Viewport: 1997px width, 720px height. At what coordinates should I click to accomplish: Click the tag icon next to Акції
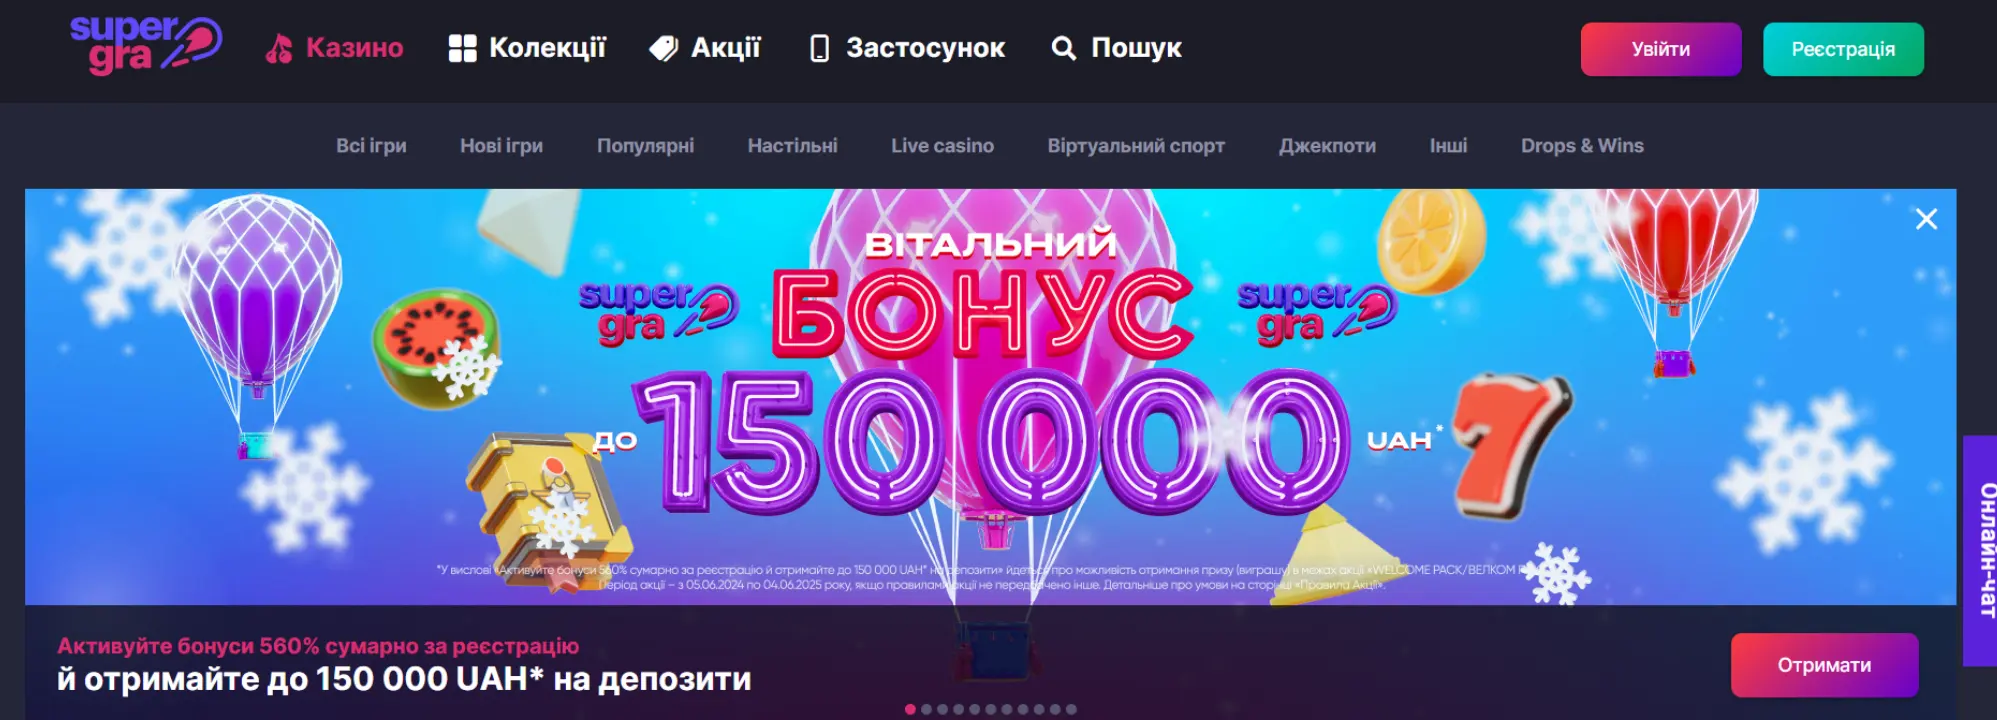click(x=664, y=48)
